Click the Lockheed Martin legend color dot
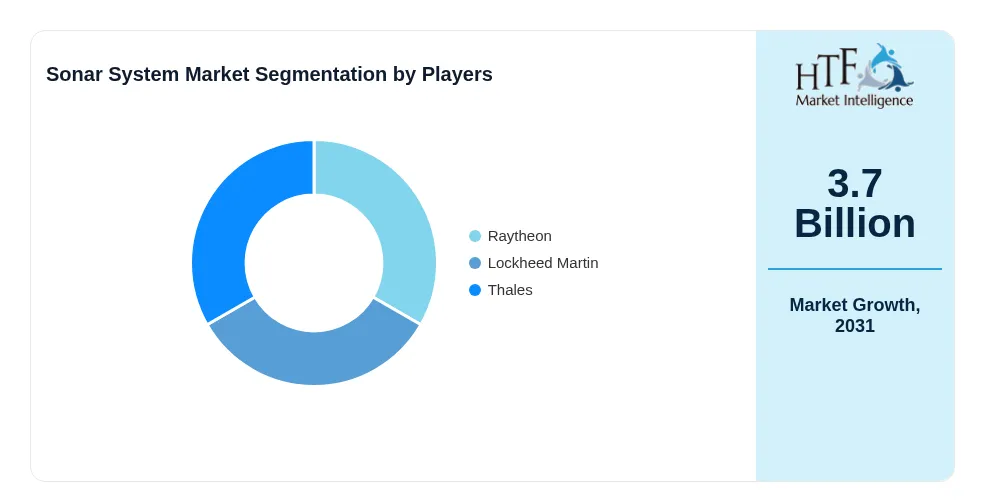Image resolution: width=983 pixels, height=500 pixels. (x=475, y=263)
